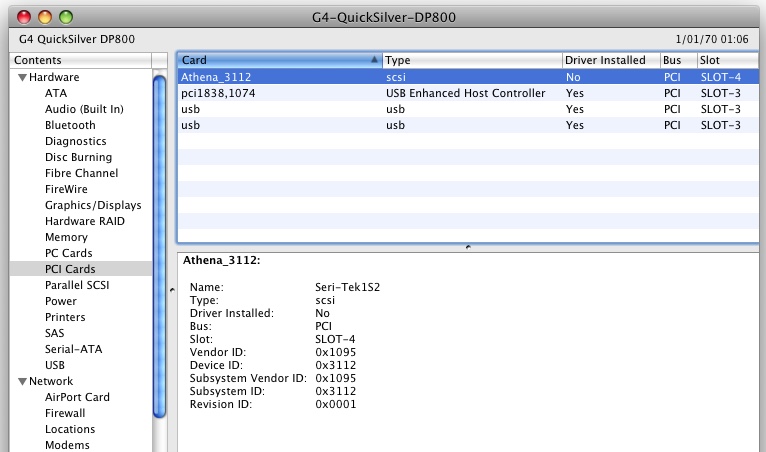Click the Network category label
Image resolution: width=766 pixels, height=452 pixels.
click(x=51, y=381)
